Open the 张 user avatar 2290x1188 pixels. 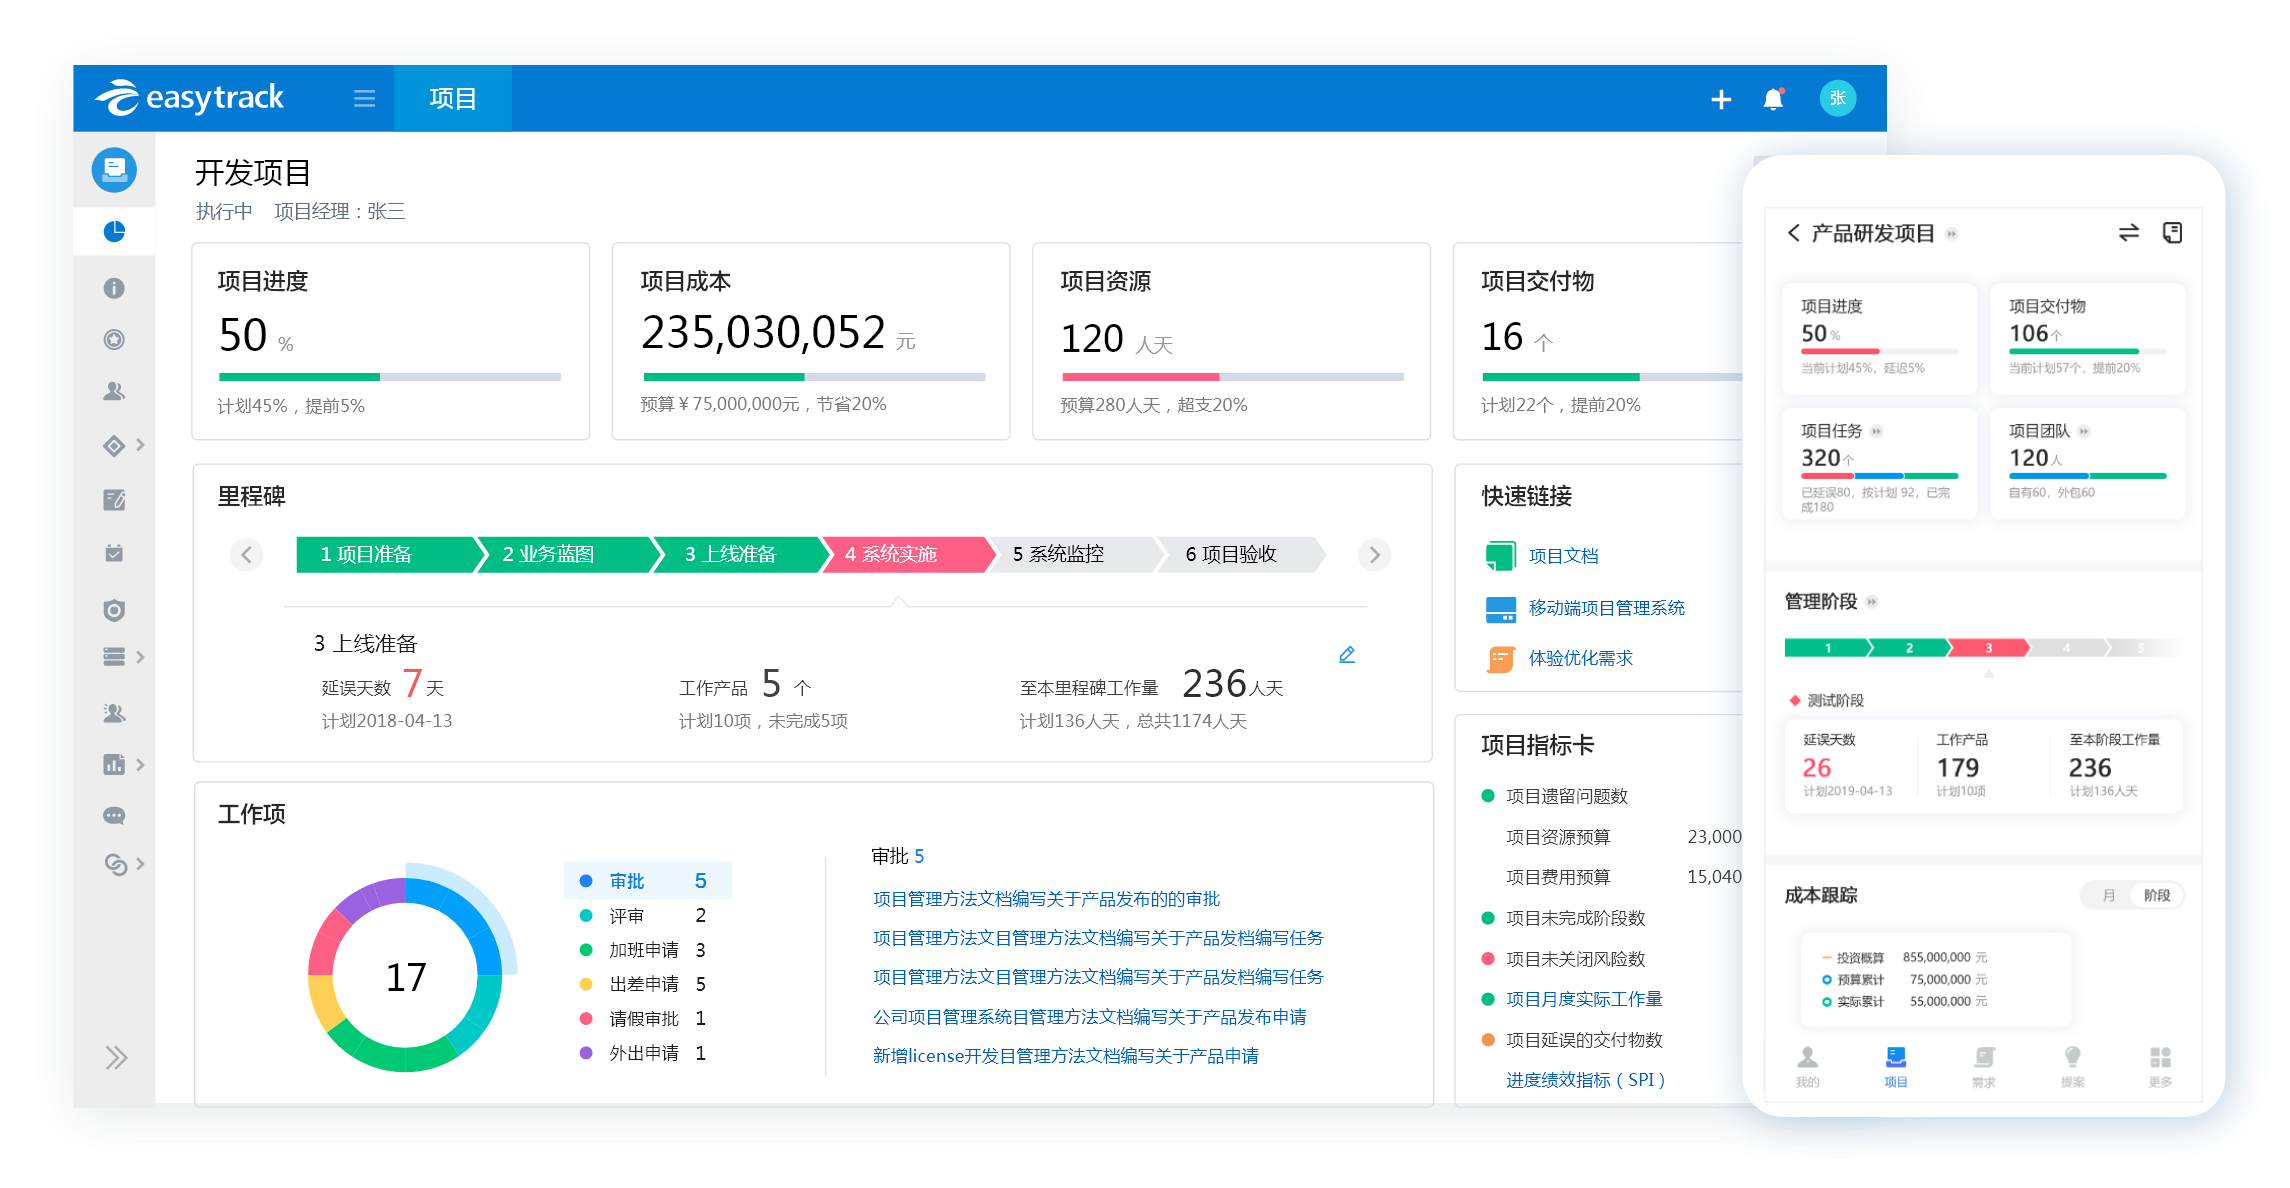click(x=1837, y=98)
